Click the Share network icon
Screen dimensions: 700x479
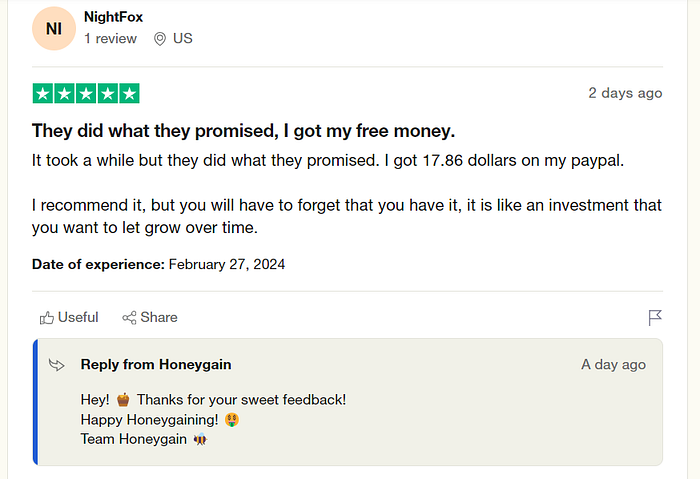[x=129, y=318]
